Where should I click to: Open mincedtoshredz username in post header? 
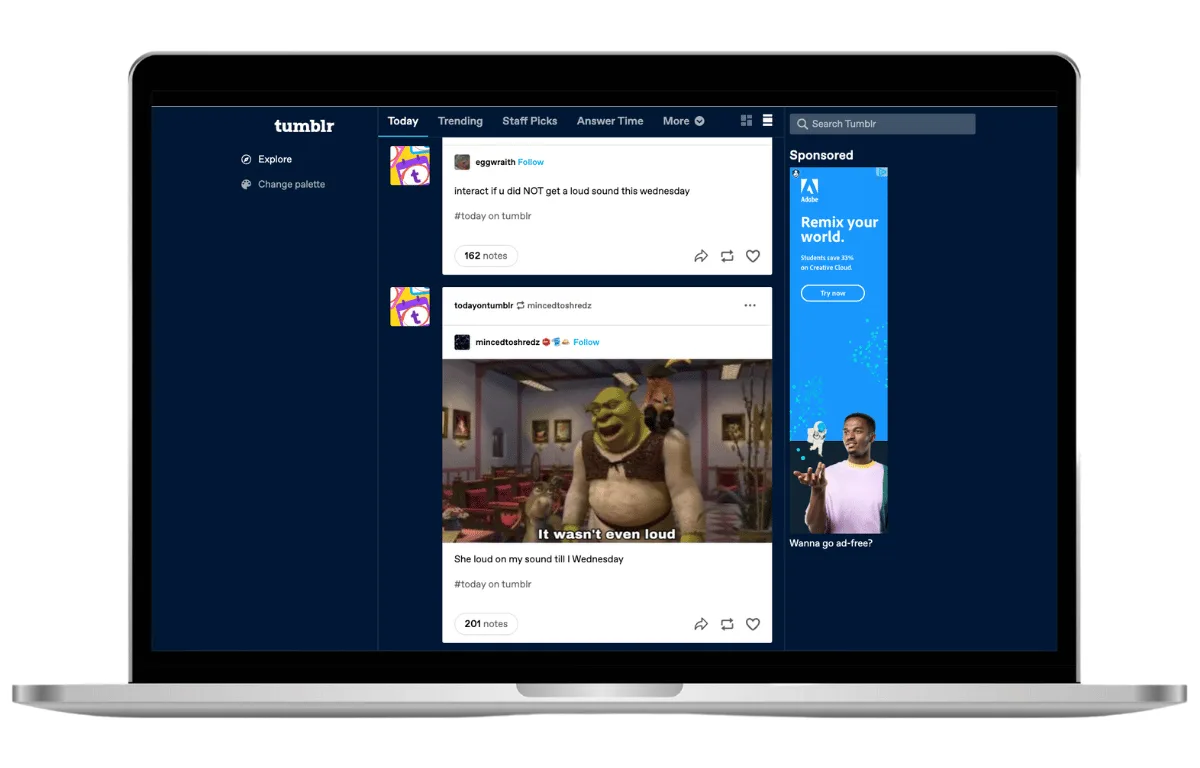click(507, 342)
